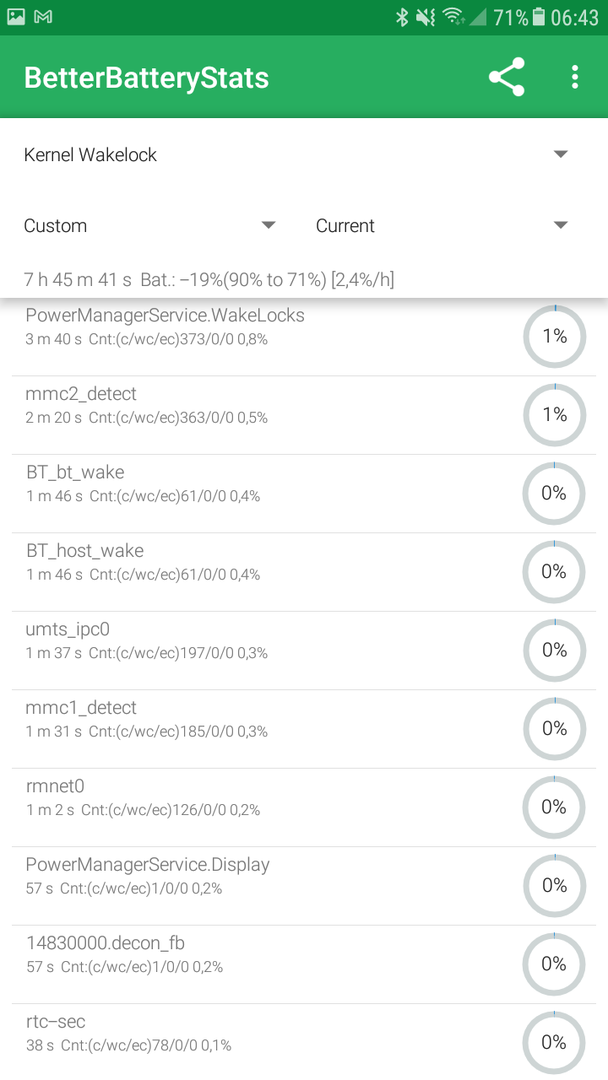
Task: Tap the Bluetooth icon in status bar
Action: click(402, 17)
